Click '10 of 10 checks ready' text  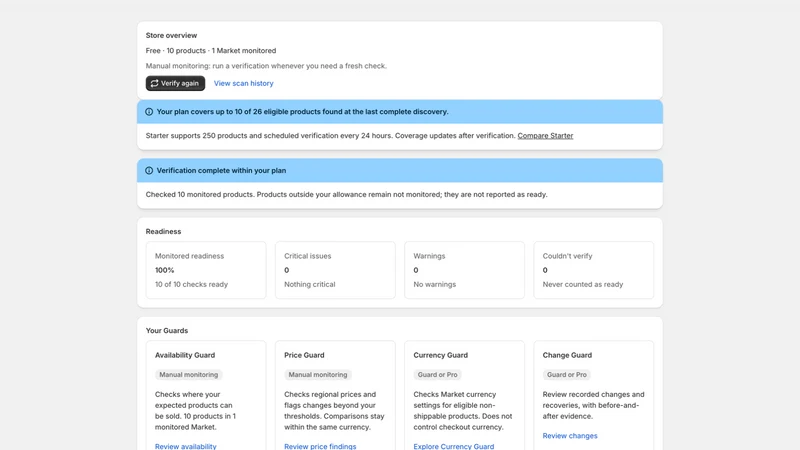coord(191,284)
